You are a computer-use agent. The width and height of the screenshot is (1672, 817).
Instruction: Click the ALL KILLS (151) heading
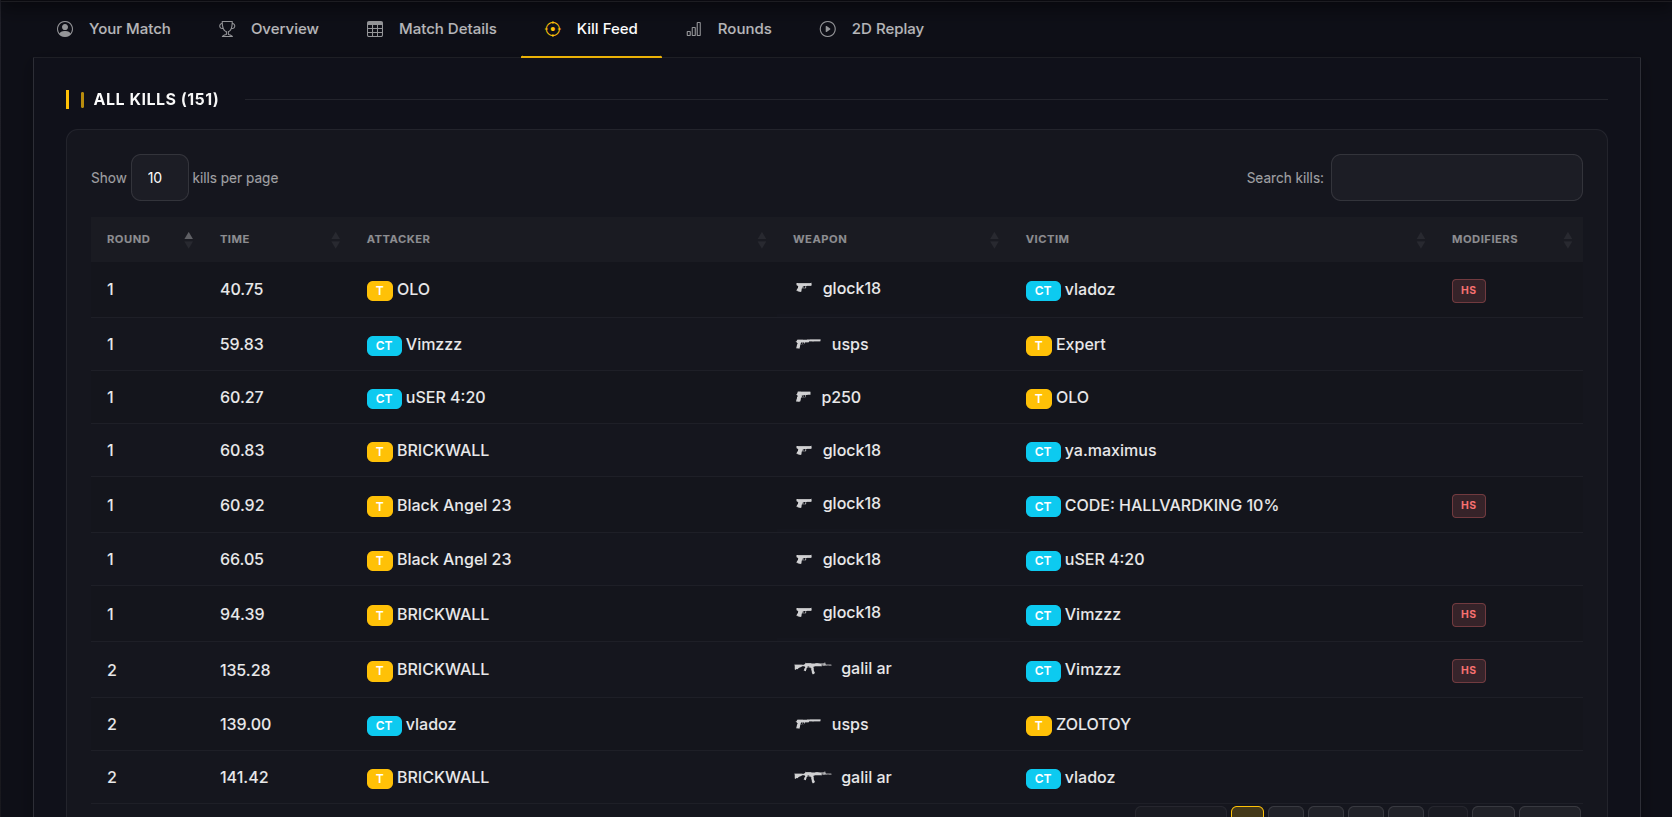coord(156,99)
